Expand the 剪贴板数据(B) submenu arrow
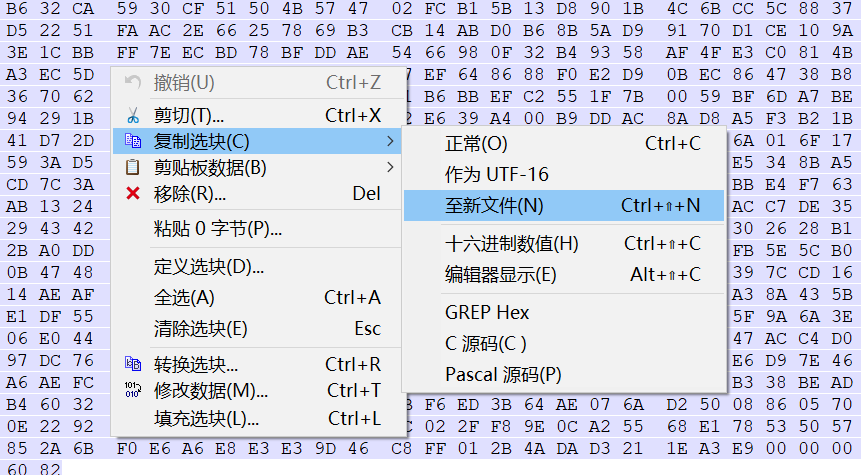This screenshot has height=475, width=861. (x=389, y=167)
